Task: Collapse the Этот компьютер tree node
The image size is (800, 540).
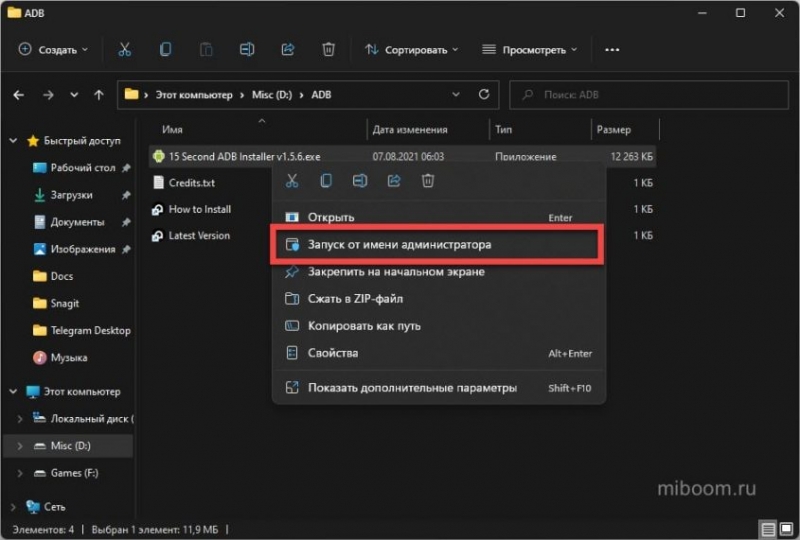Action: [x=13, y=391]
